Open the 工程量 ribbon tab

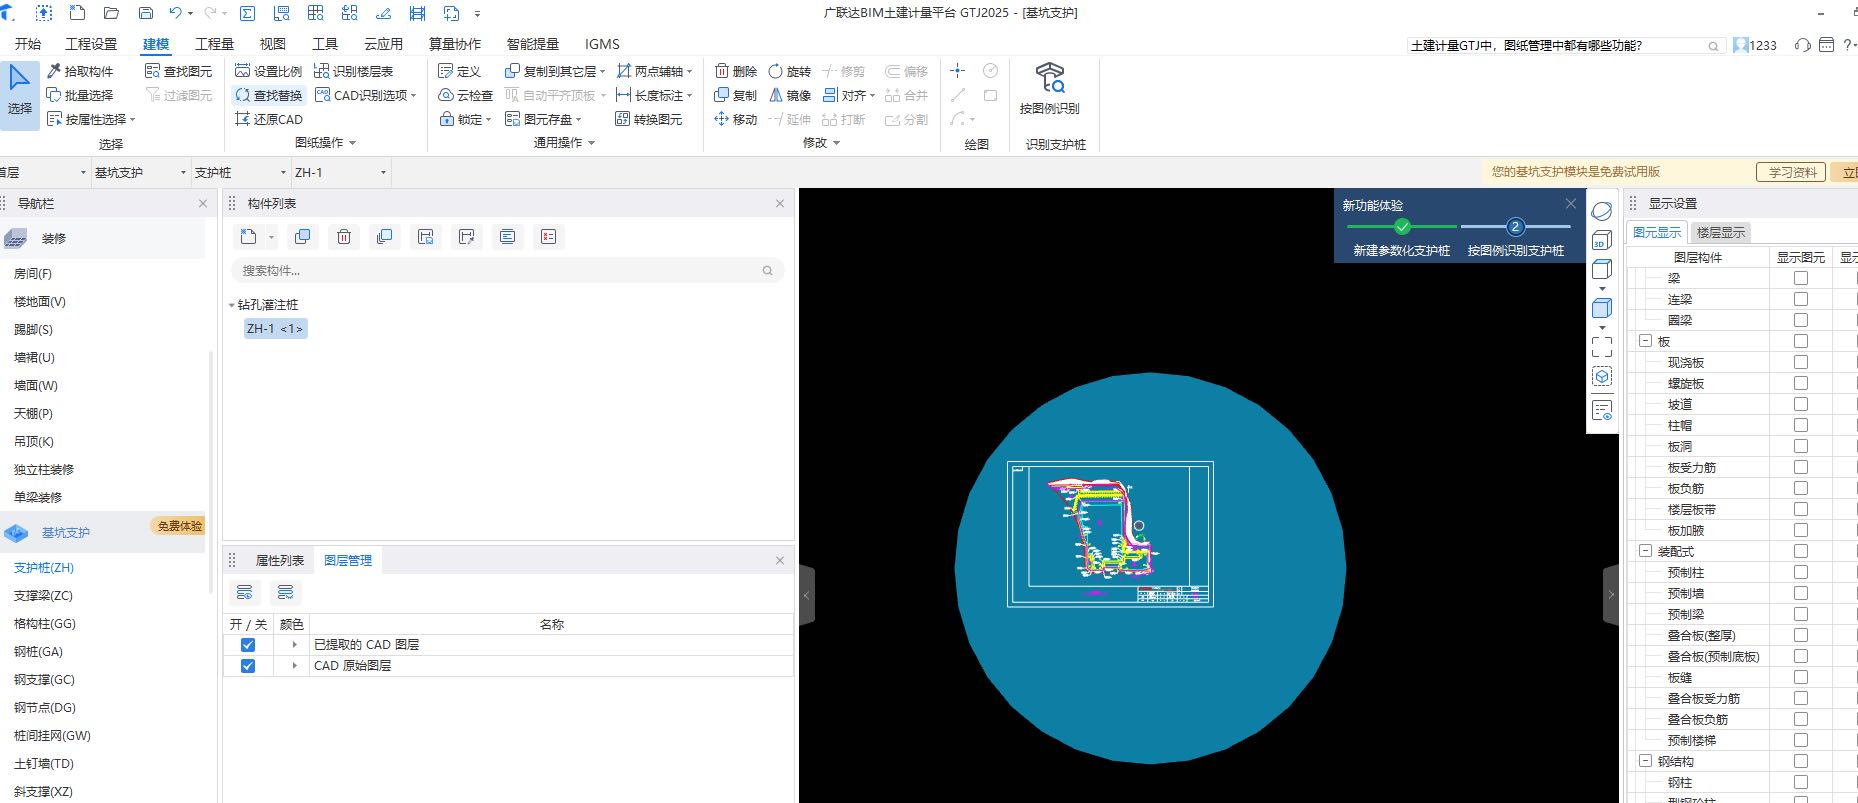tap(214, 44)
